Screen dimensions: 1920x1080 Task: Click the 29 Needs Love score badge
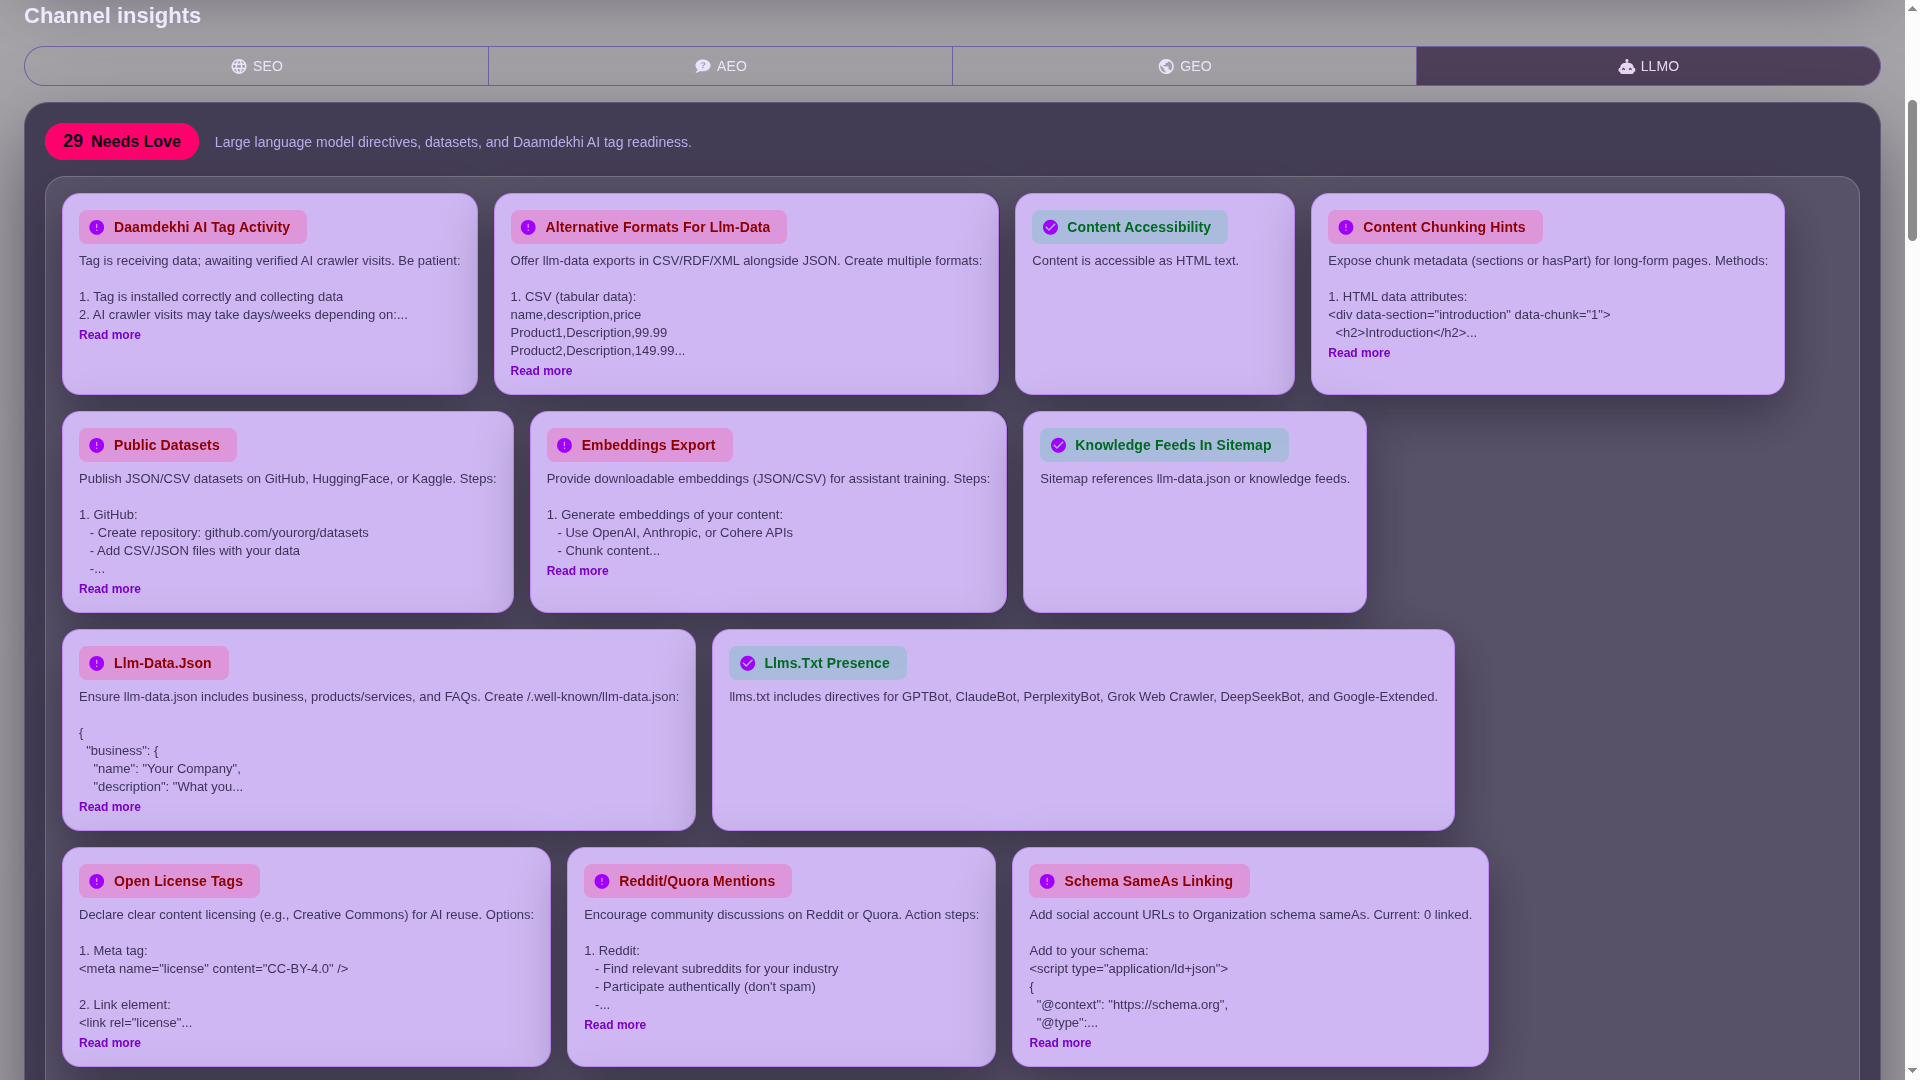122,142
